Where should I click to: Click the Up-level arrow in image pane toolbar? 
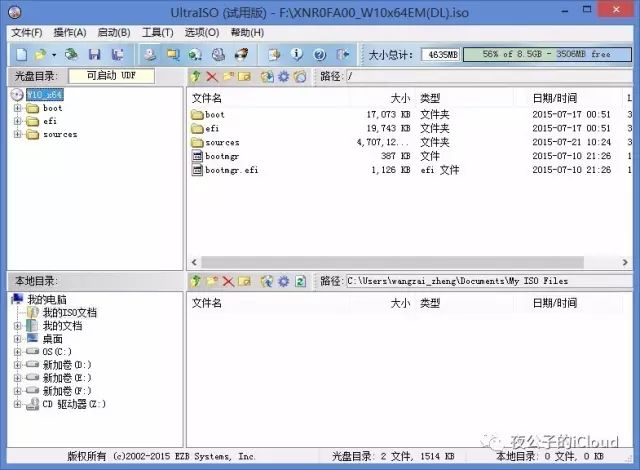[x=196, y=76]
